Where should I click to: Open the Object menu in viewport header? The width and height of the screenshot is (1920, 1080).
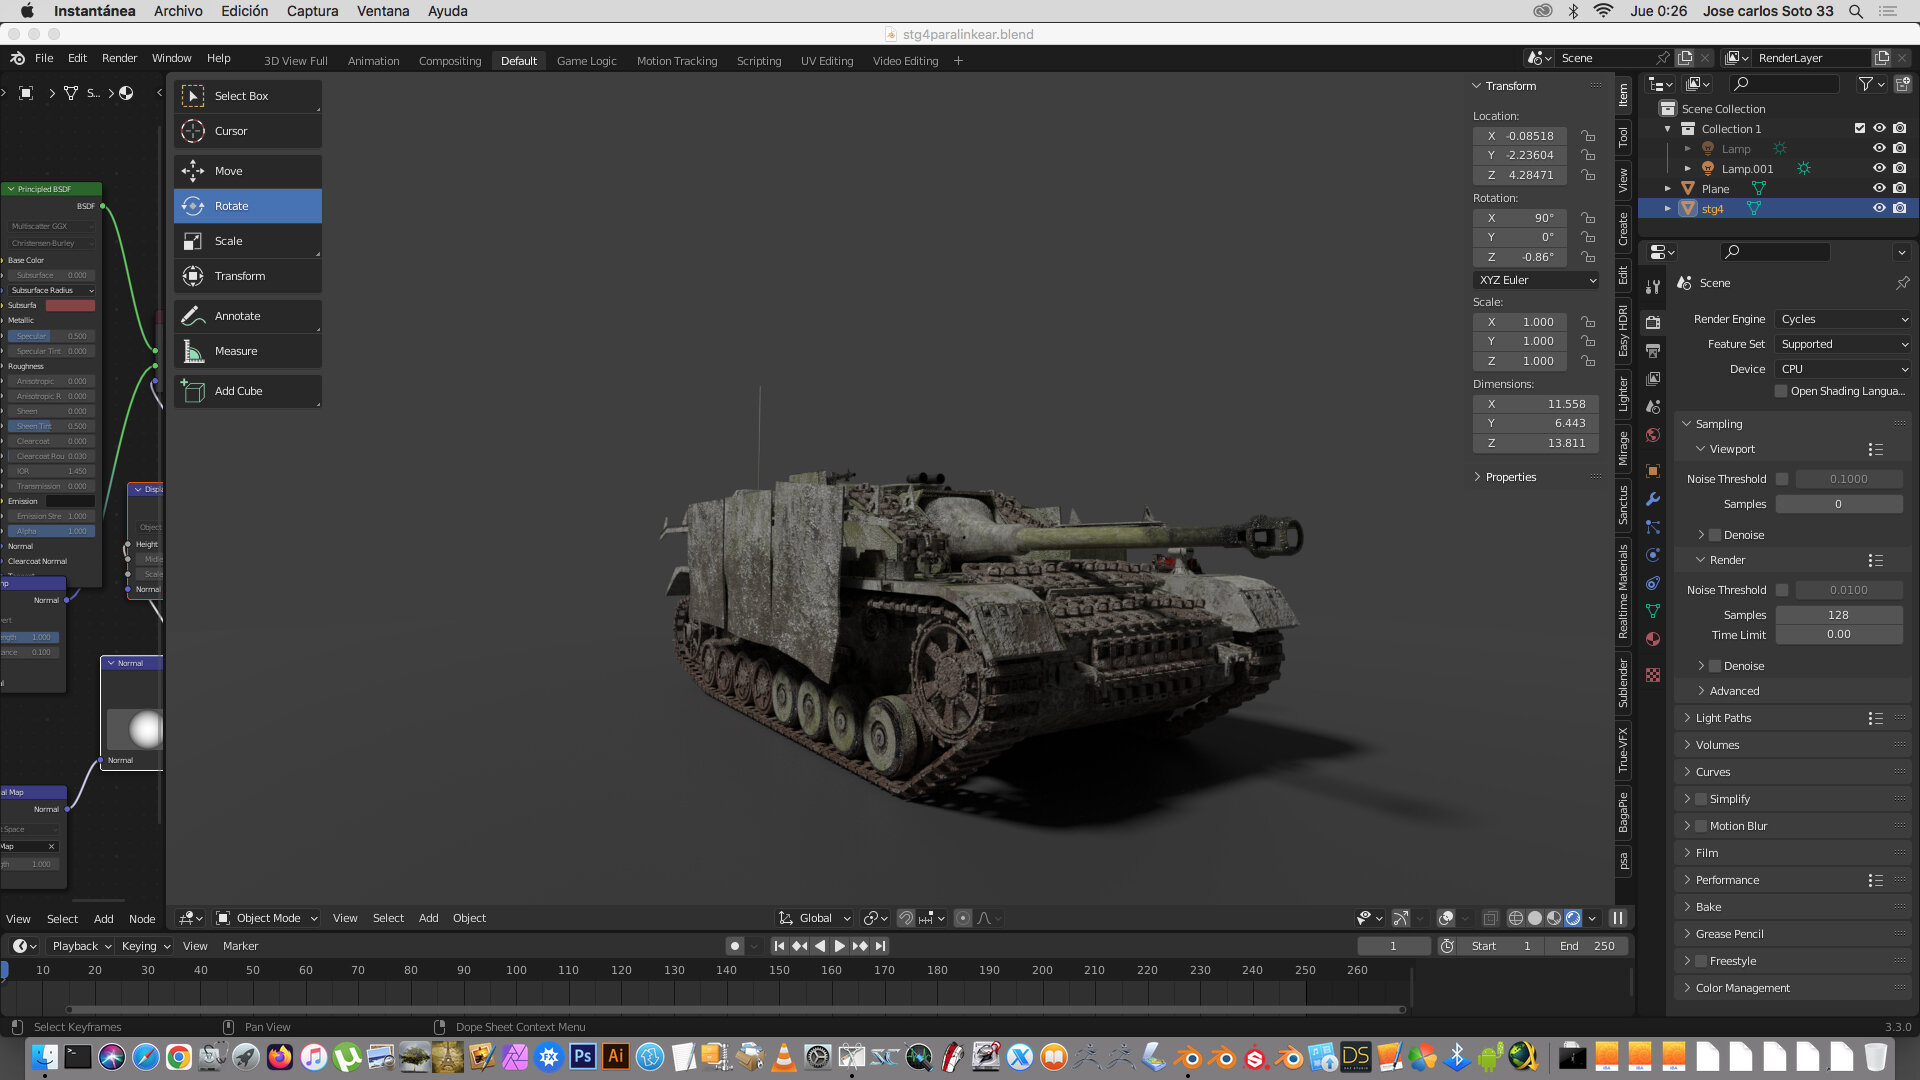pos(469,918)
